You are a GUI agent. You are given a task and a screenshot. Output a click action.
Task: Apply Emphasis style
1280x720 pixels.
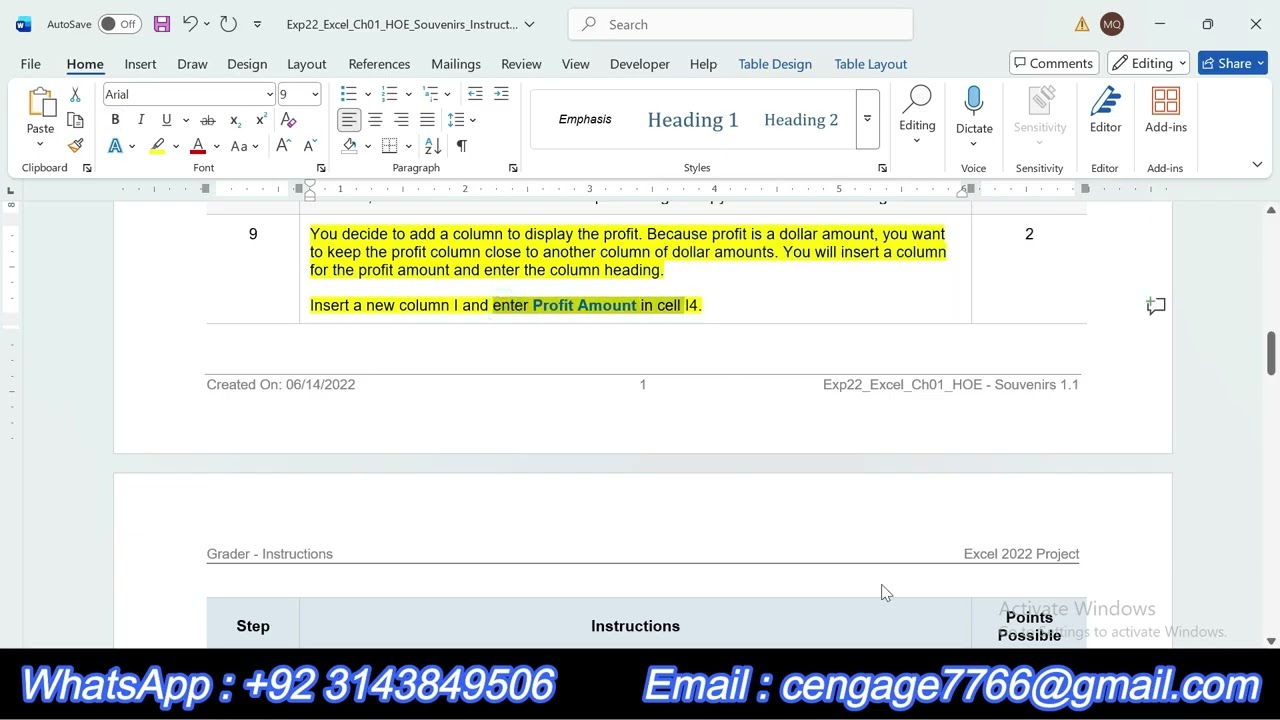[x=585, y=120]
